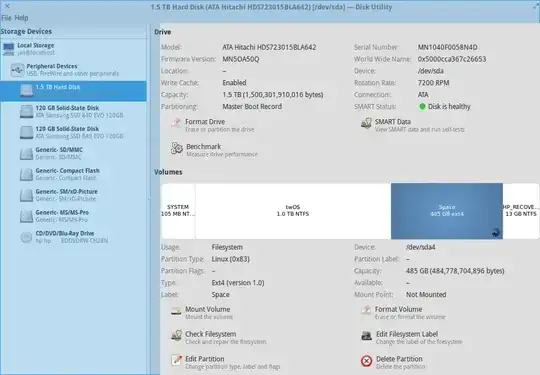Open the Help menu

click(21, 18)
